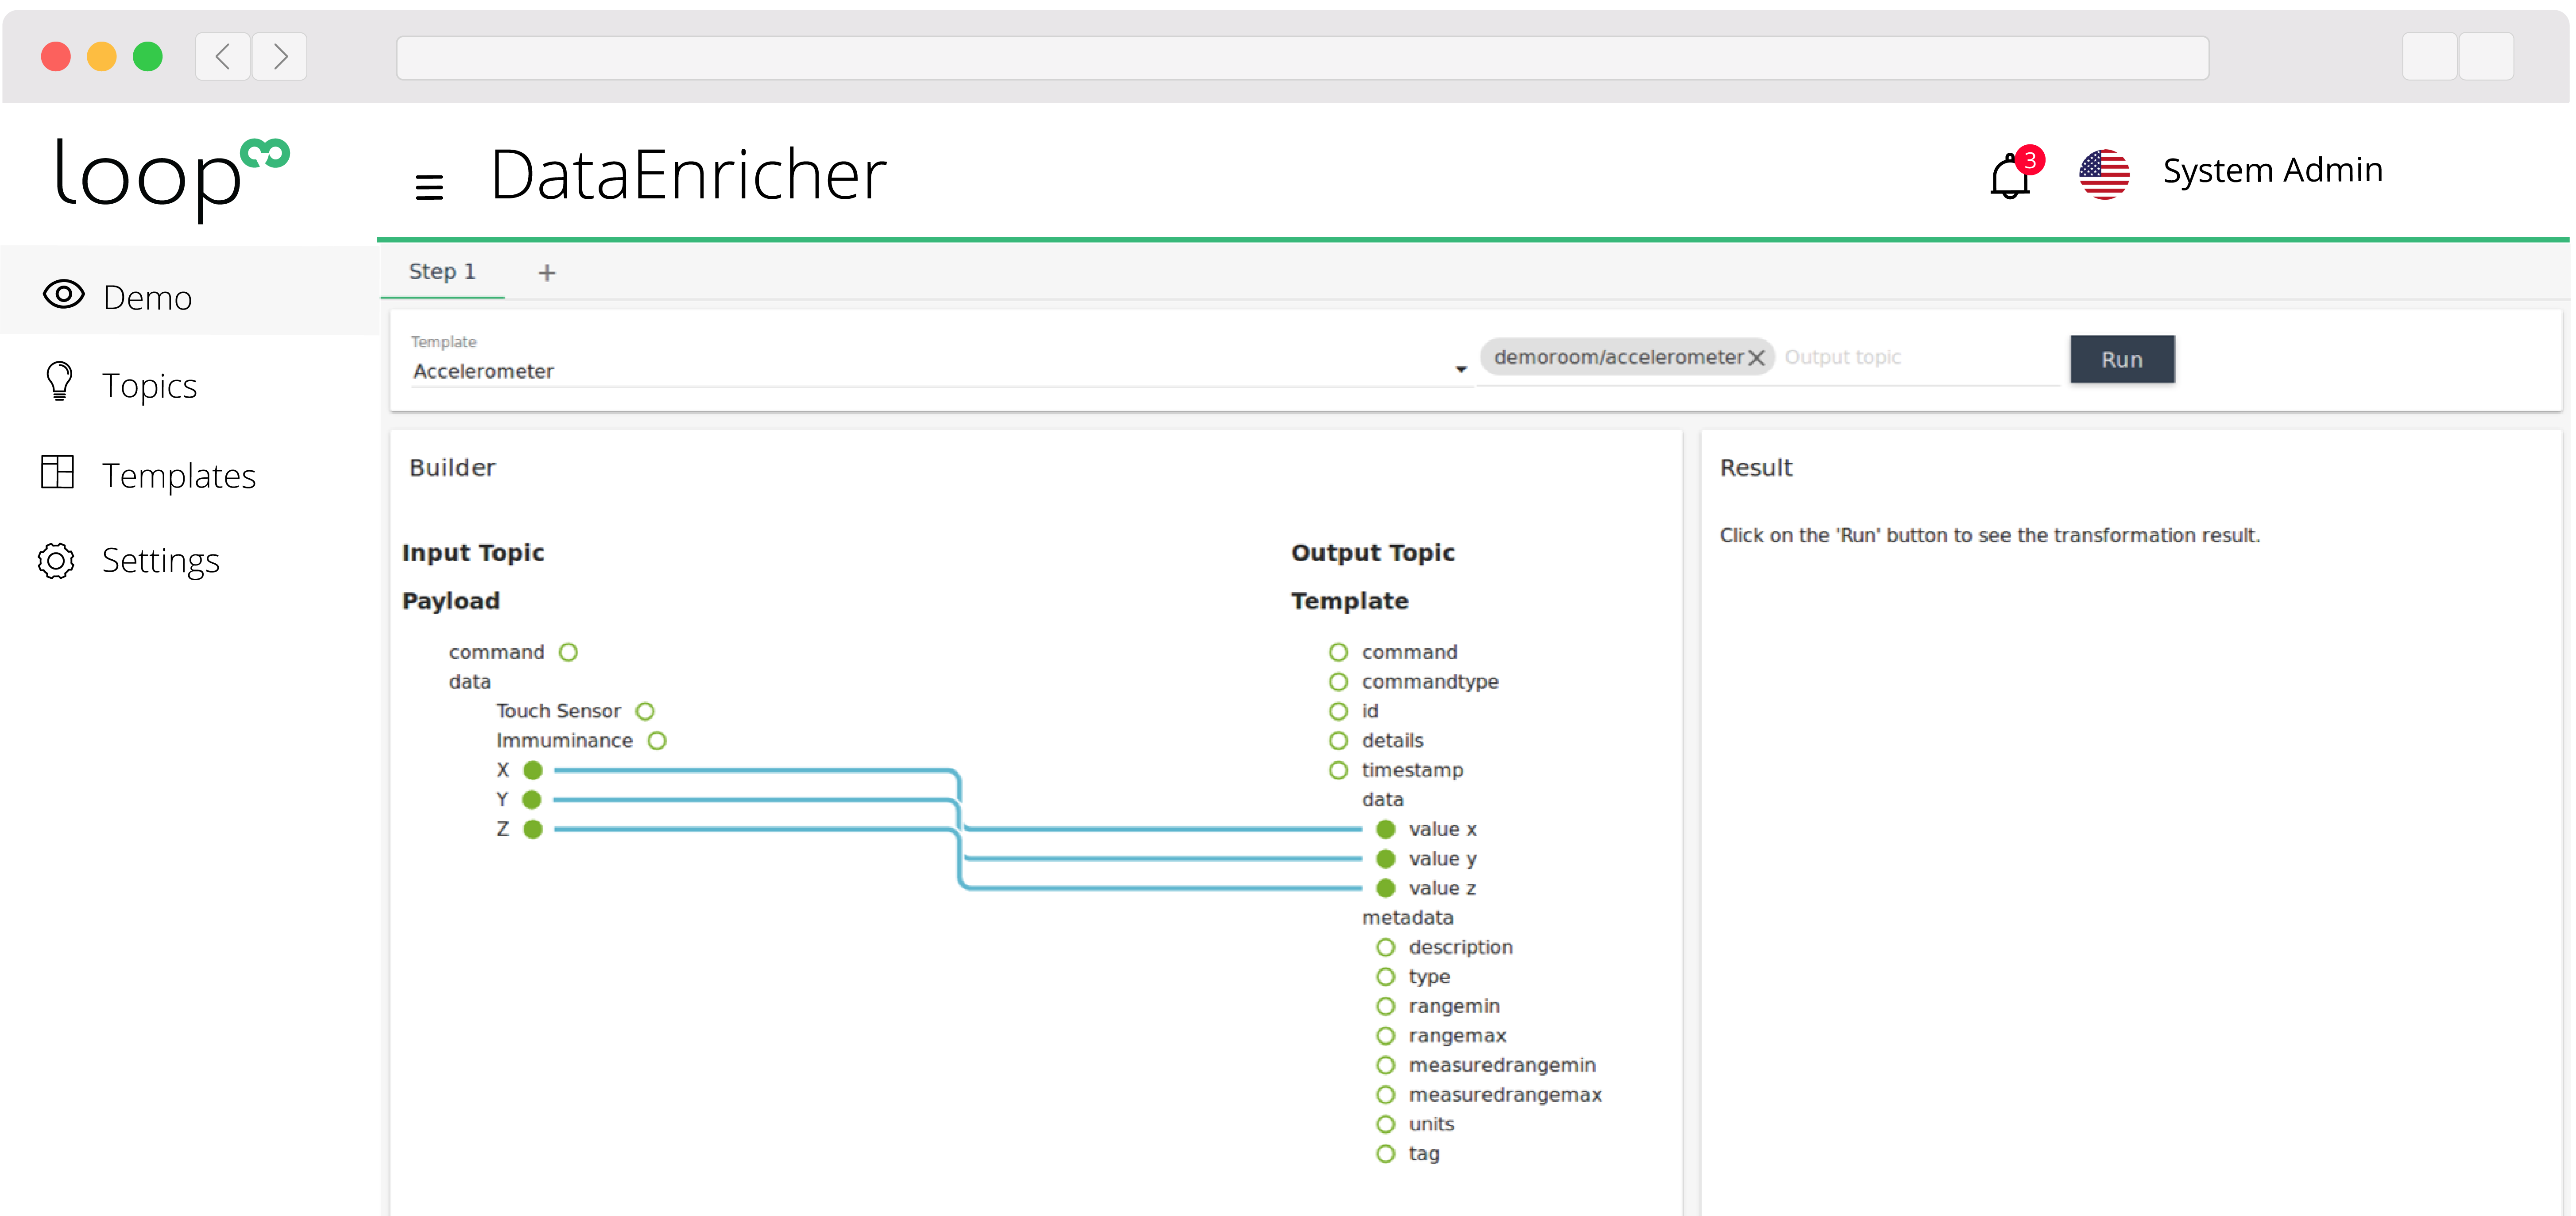Click the yellow macOS minimize button
The height and width of the screenshot is (1216, 2576).
[x=102, y=57]
